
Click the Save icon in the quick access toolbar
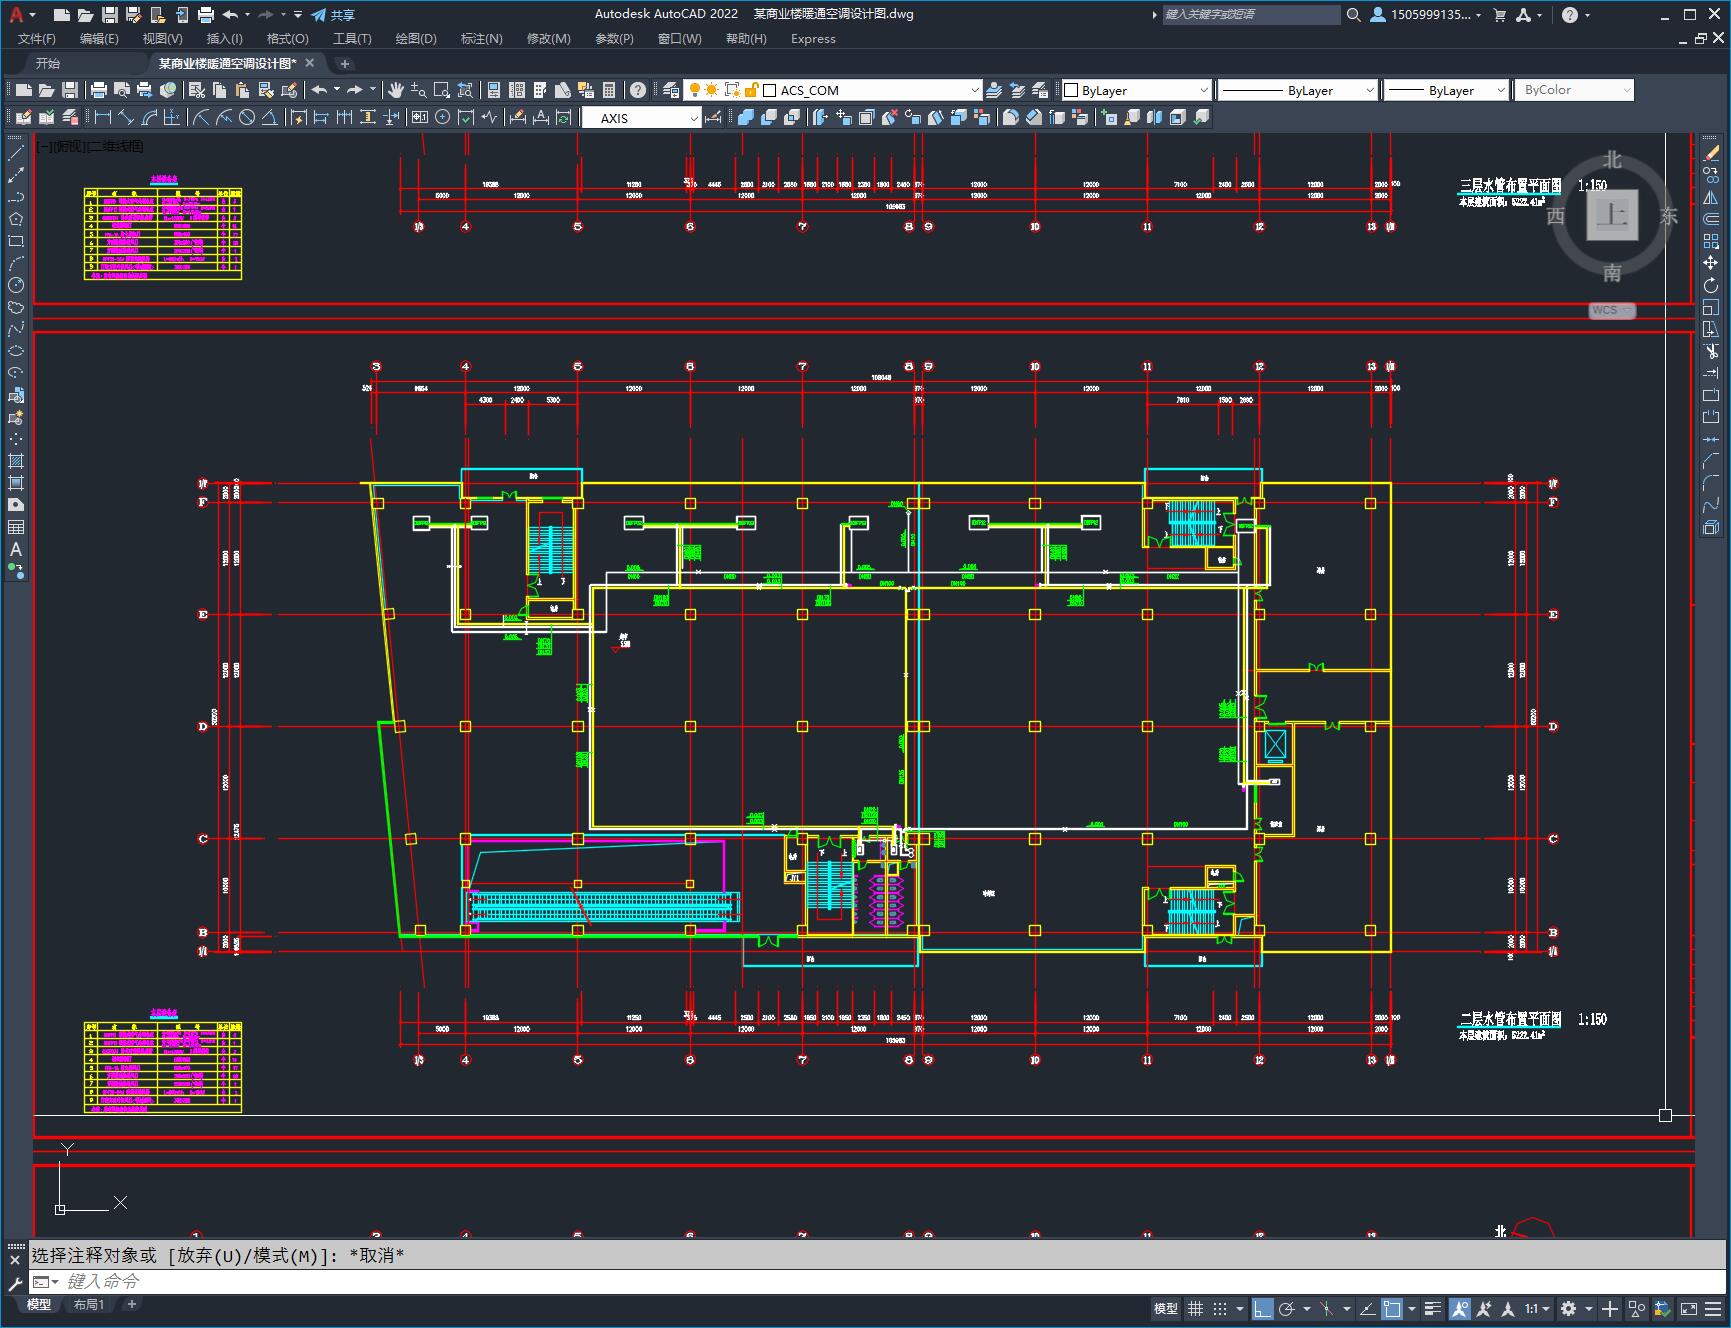point(110,15)
